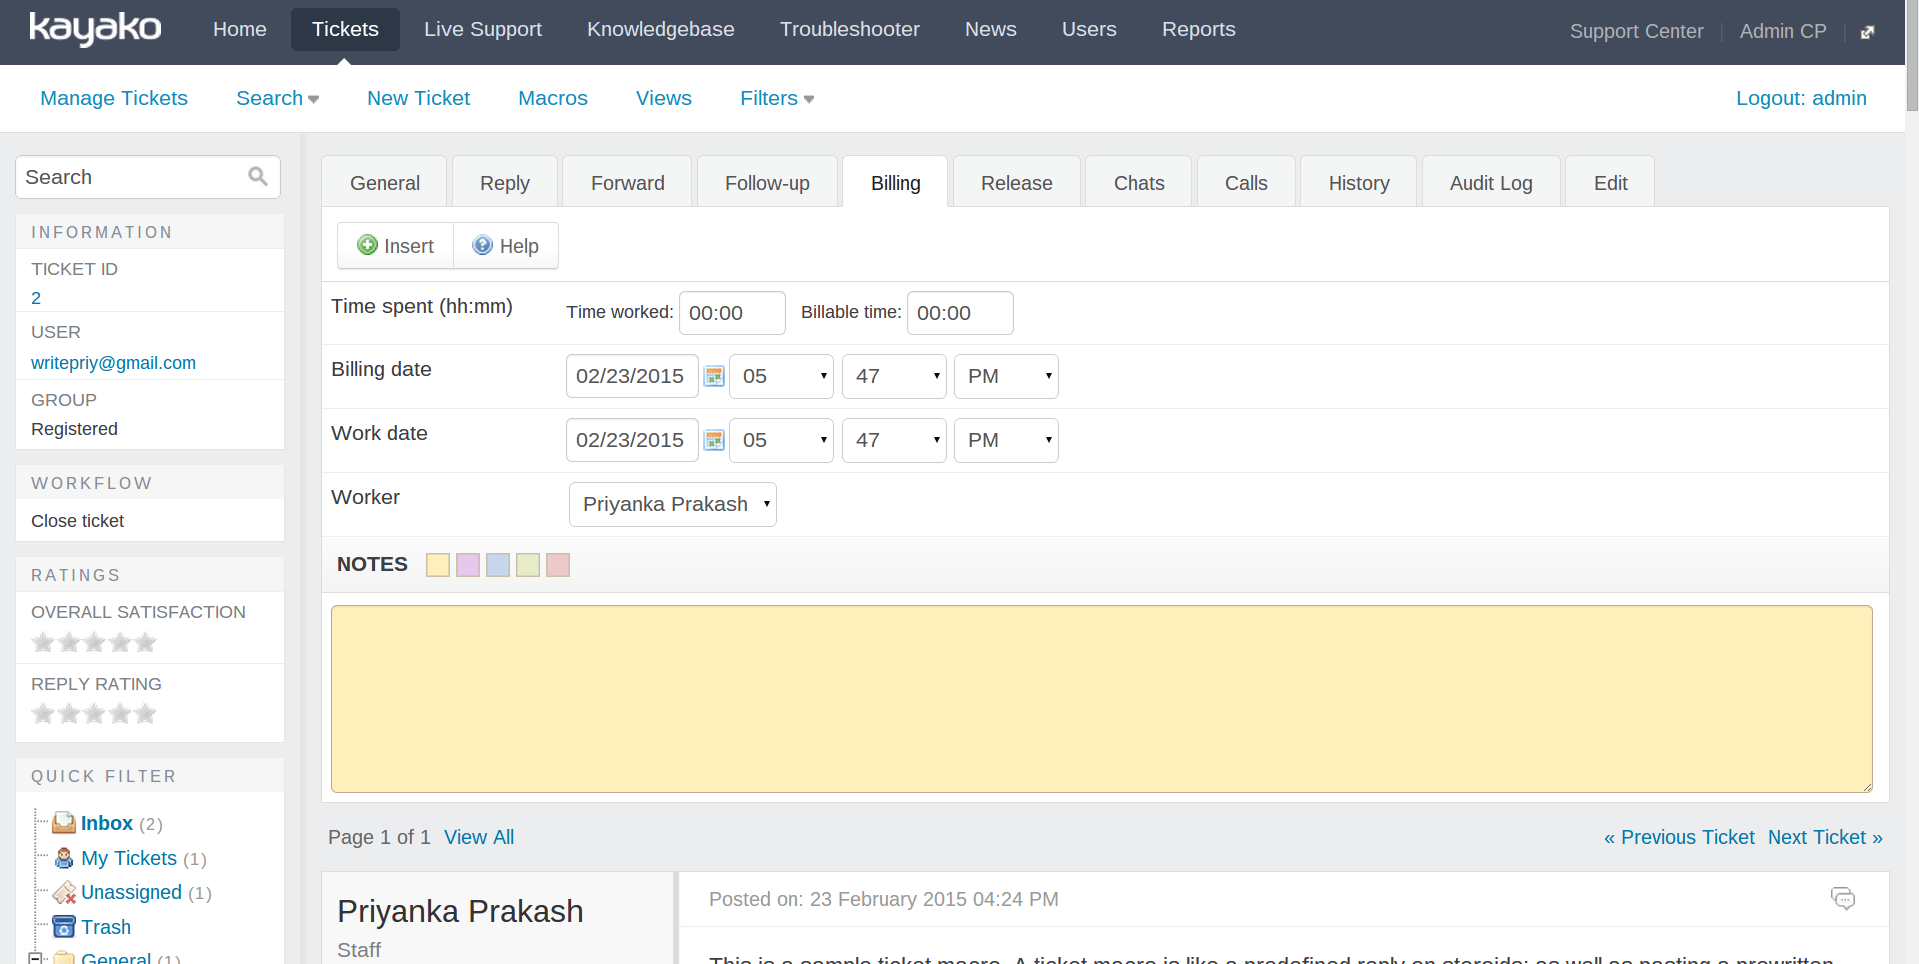Screen dimensions: 1919x964
Task: Click the My Tickets person icon
Action: [64, 858]
